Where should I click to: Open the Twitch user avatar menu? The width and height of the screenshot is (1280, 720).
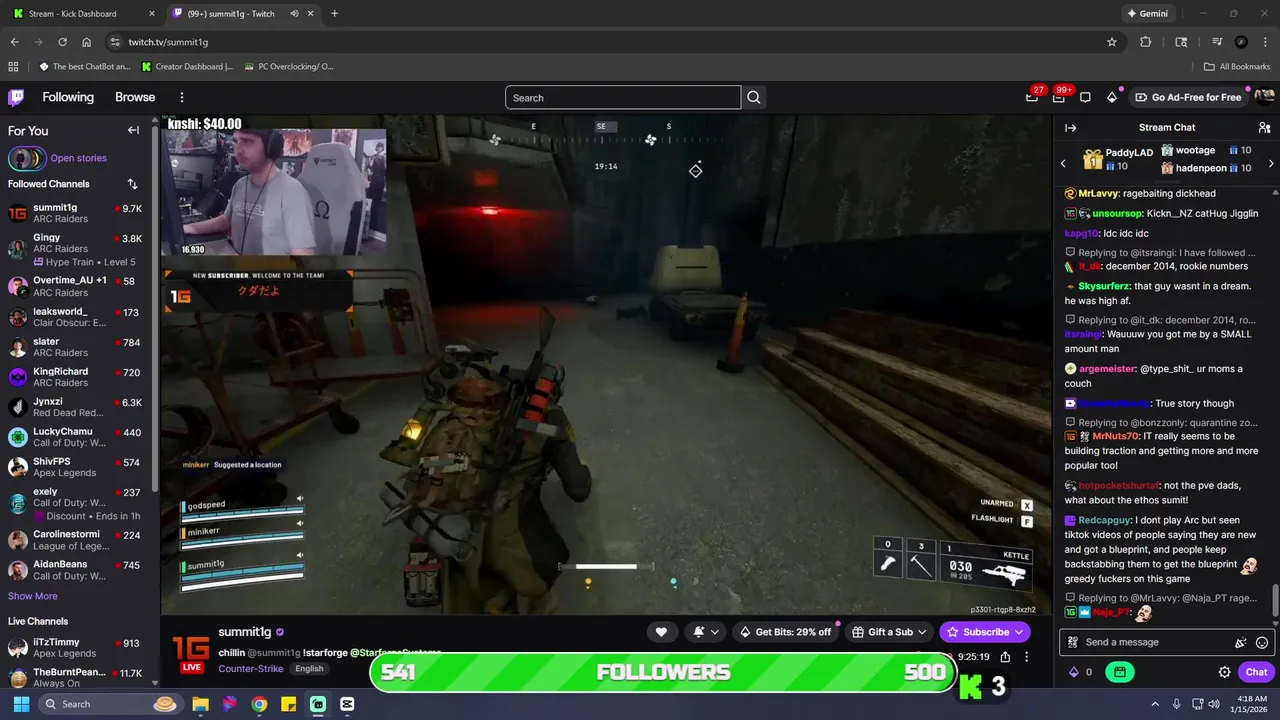[1264, 97]
